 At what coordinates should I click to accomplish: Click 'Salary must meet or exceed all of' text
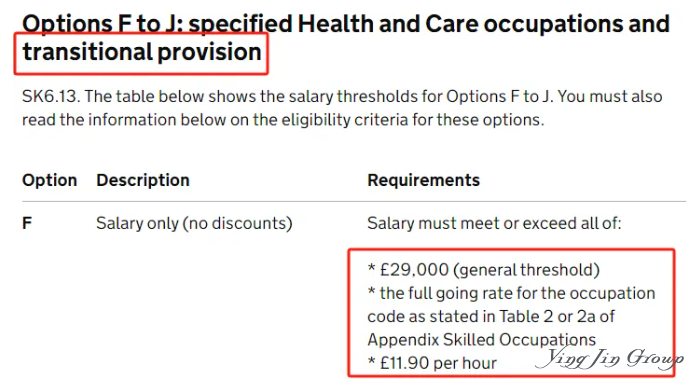click(494, 223)
